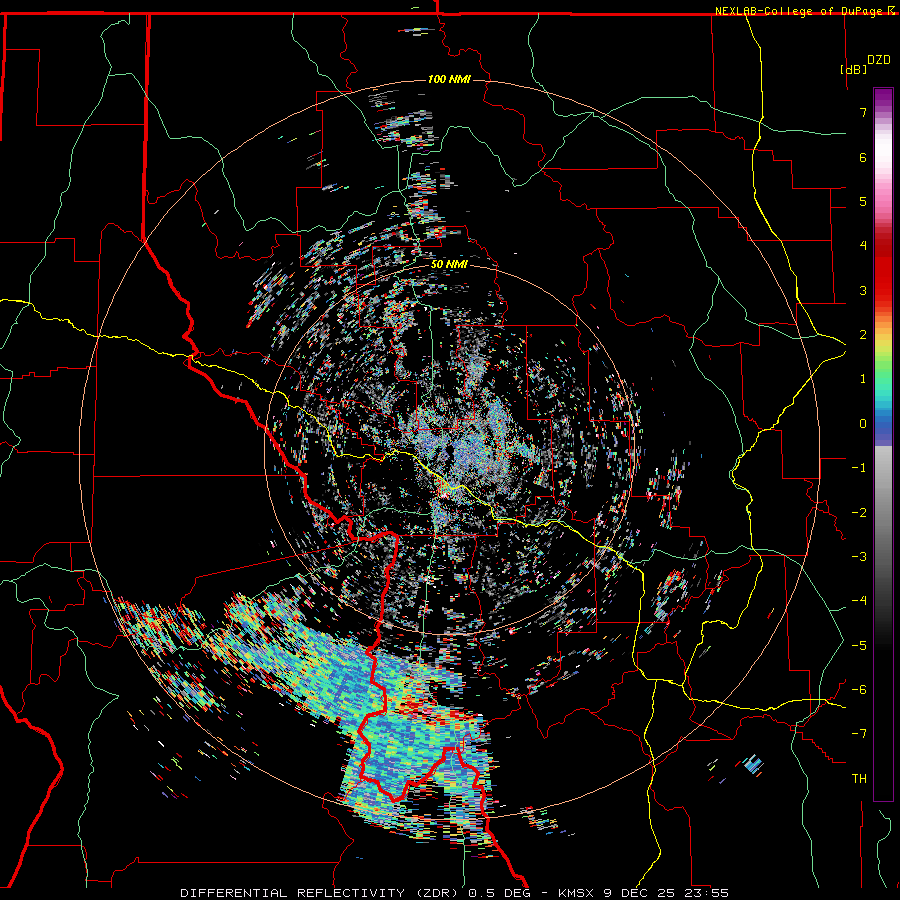900x900 pixels.
Task: Select the 100 NMI range ring label
Action: (449, 79)
